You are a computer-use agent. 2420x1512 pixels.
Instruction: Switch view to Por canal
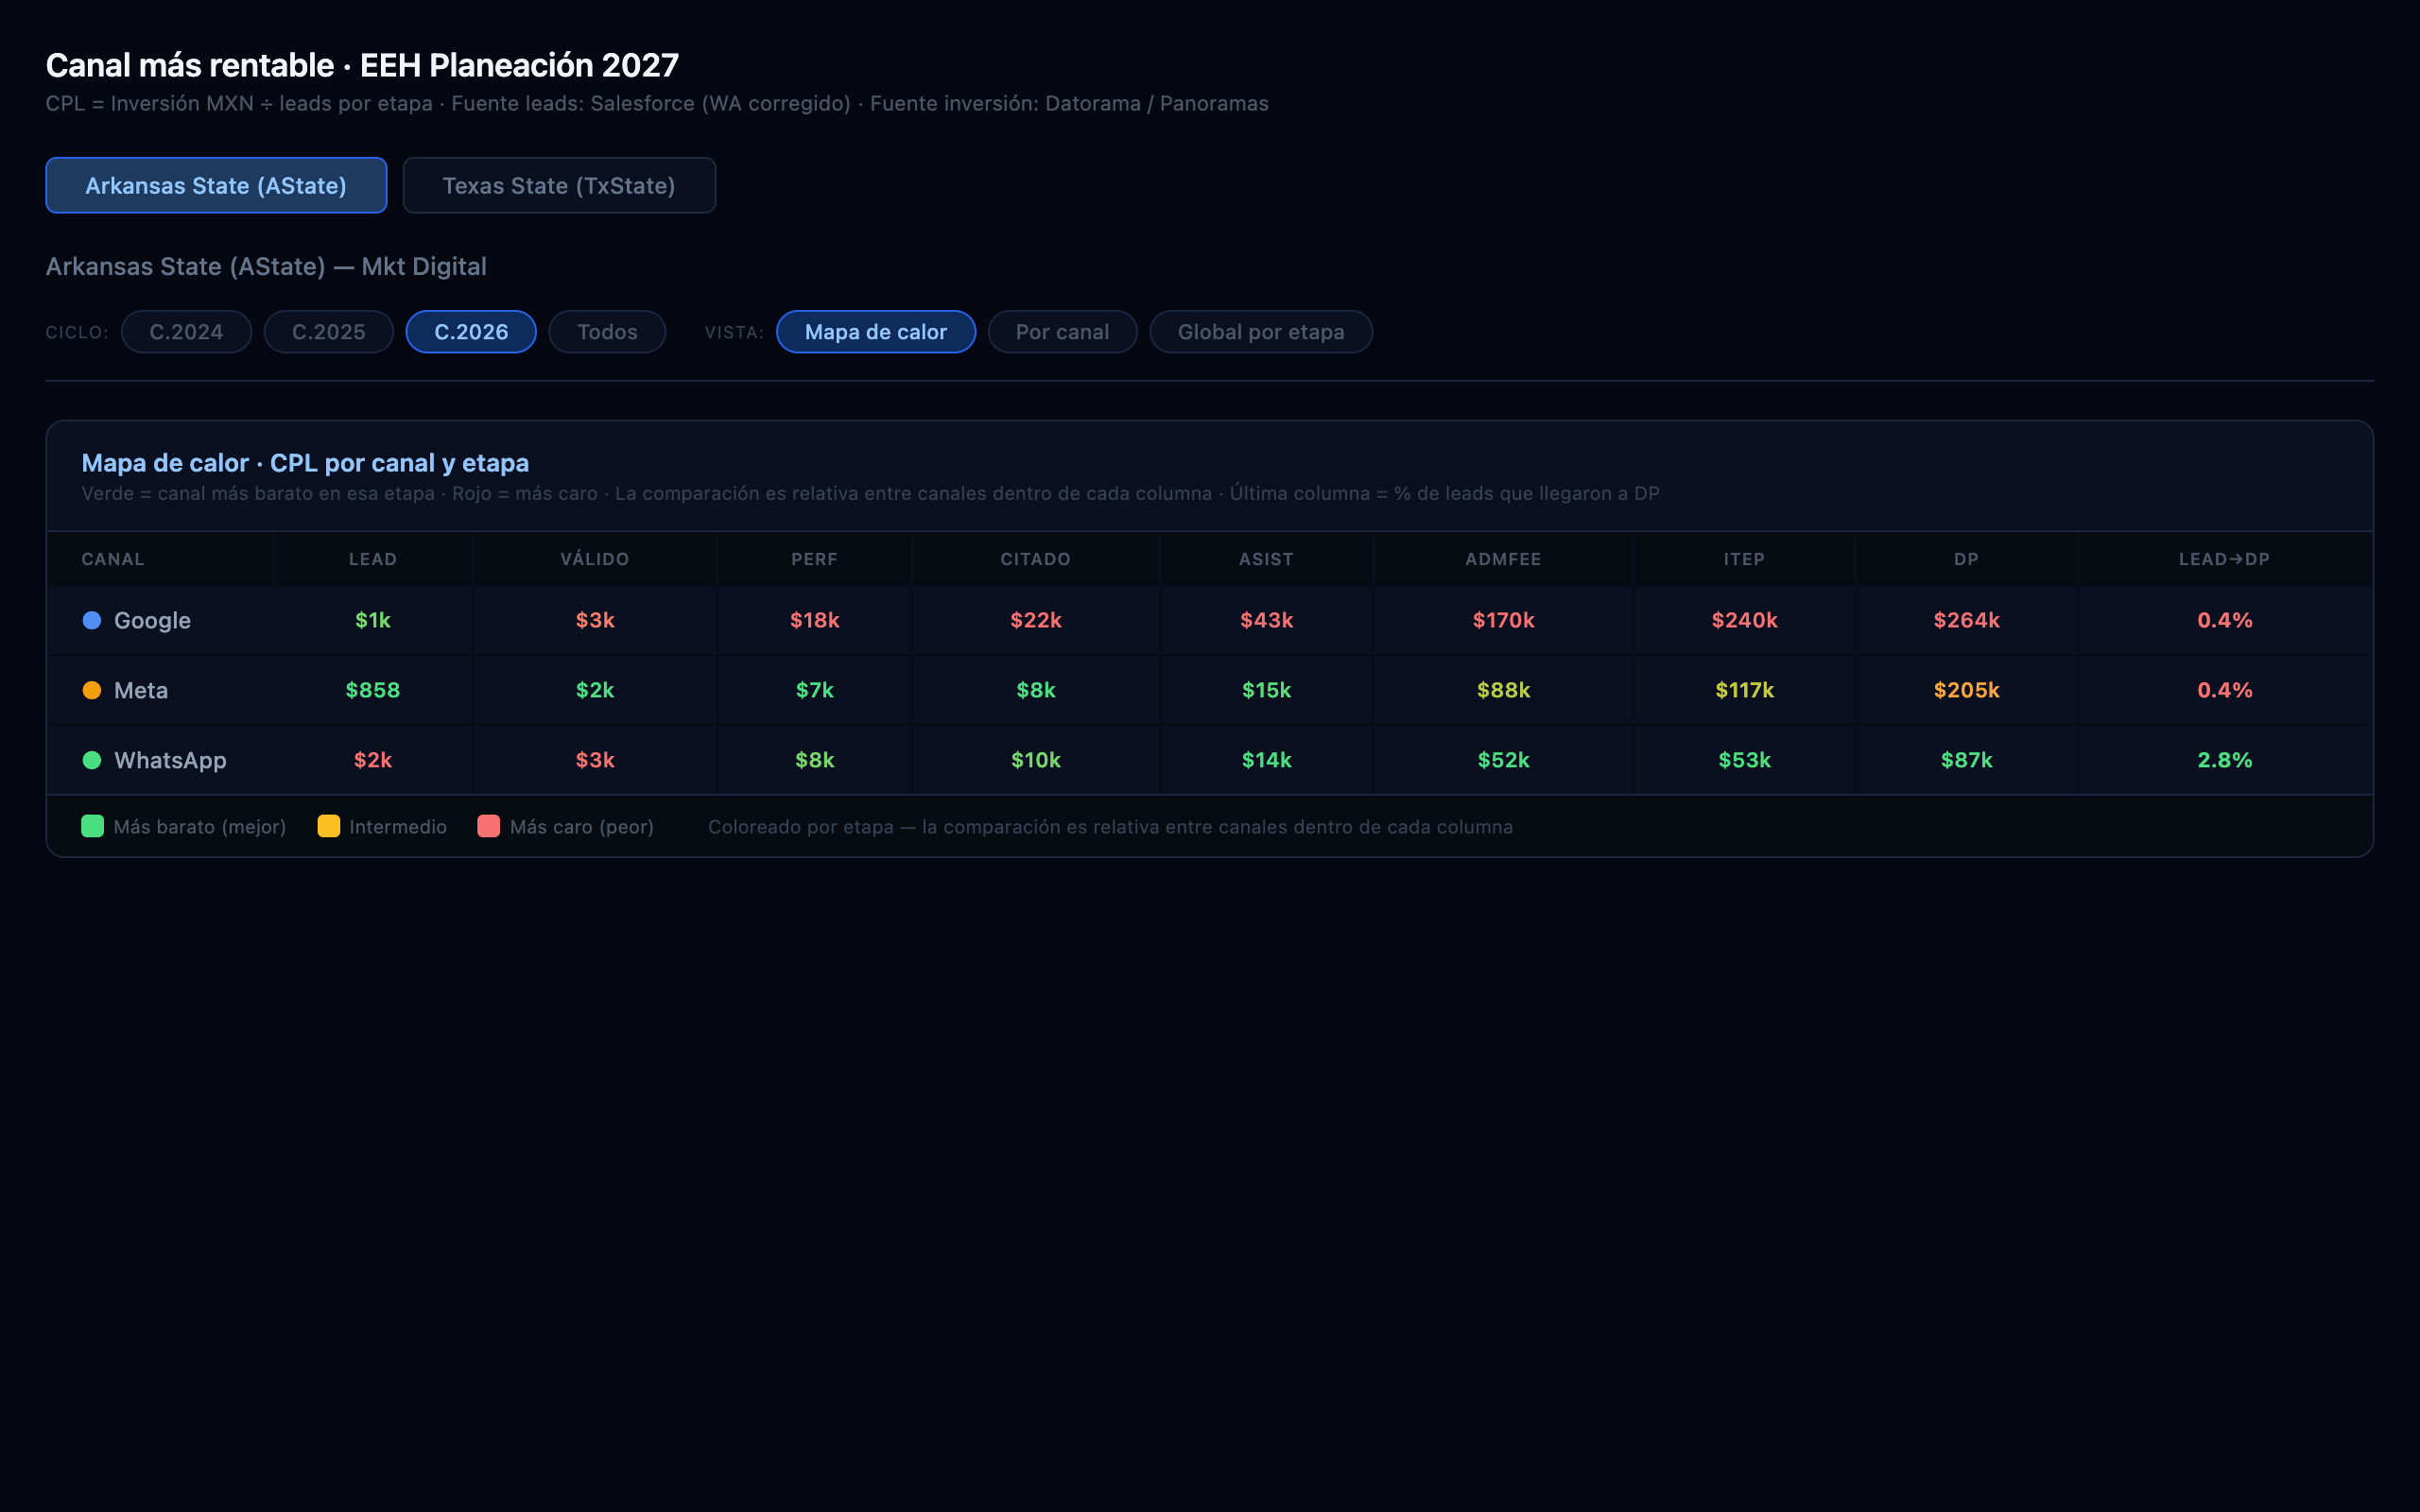point(1062,332)
